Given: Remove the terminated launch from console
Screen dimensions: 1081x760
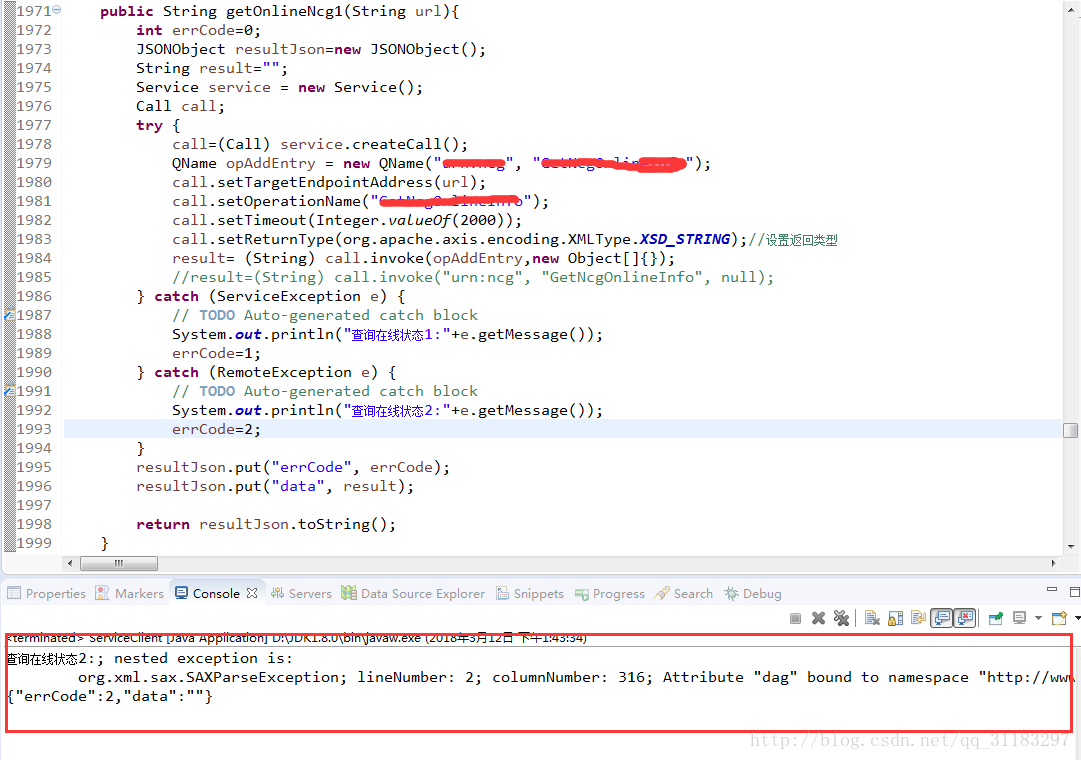Looking at the screenshot, I should click(818, 618).
